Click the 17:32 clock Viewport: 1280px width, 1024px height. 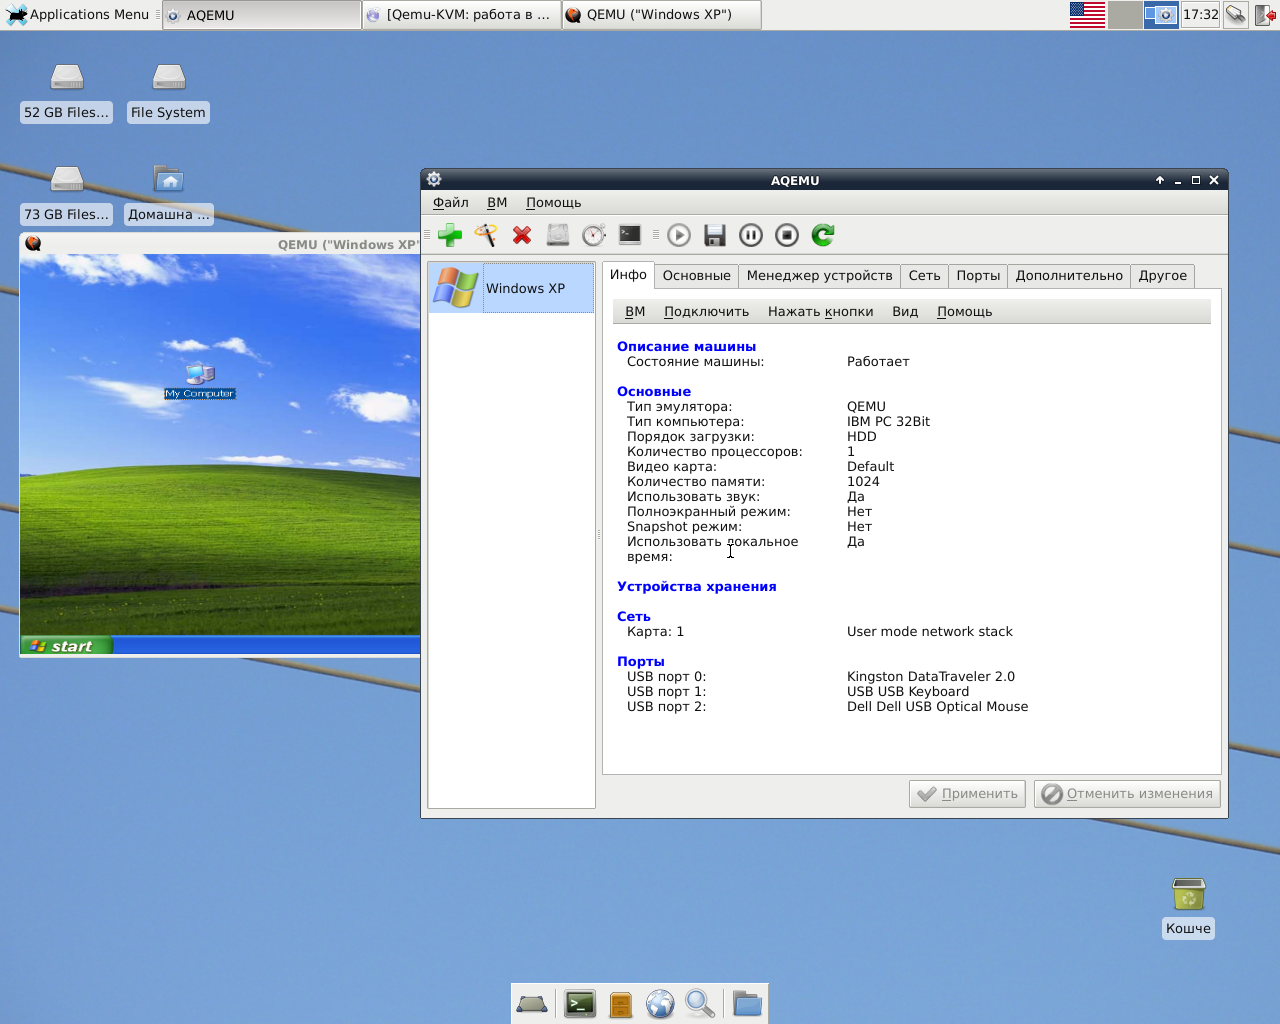pyautogui.click(x=1200, y=15)
